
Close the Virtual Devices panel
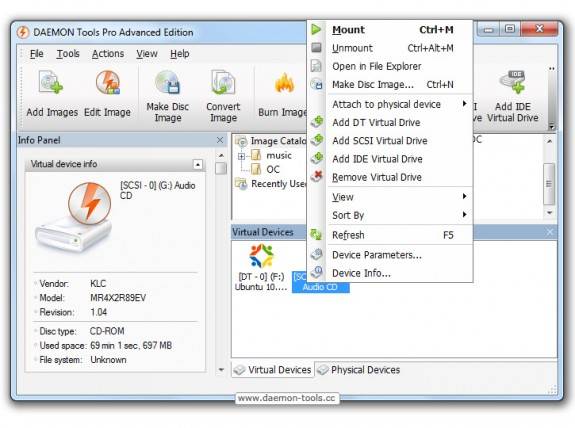point(550,232)
